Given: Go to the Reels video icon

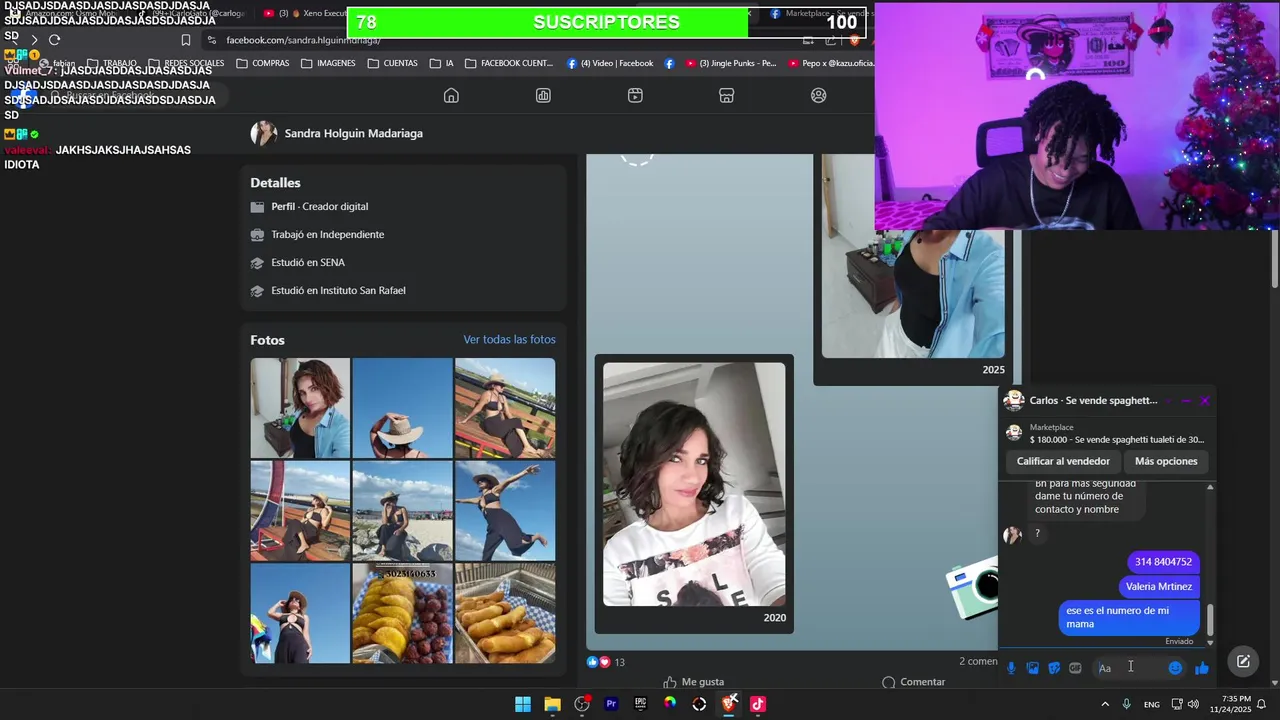Looking at the screenshot, I should click(635, 95).
